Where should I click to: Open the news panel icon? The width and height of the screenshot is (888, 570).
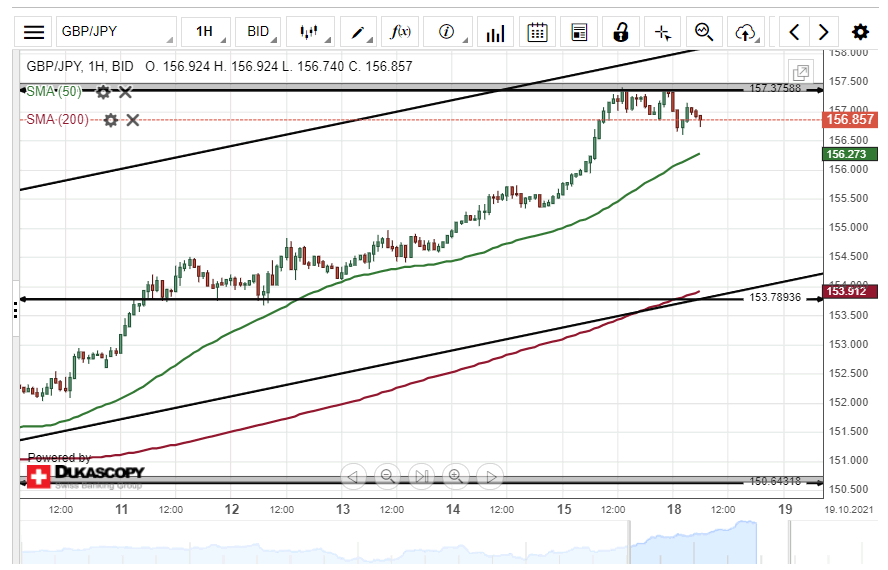(x=579, y=32)
